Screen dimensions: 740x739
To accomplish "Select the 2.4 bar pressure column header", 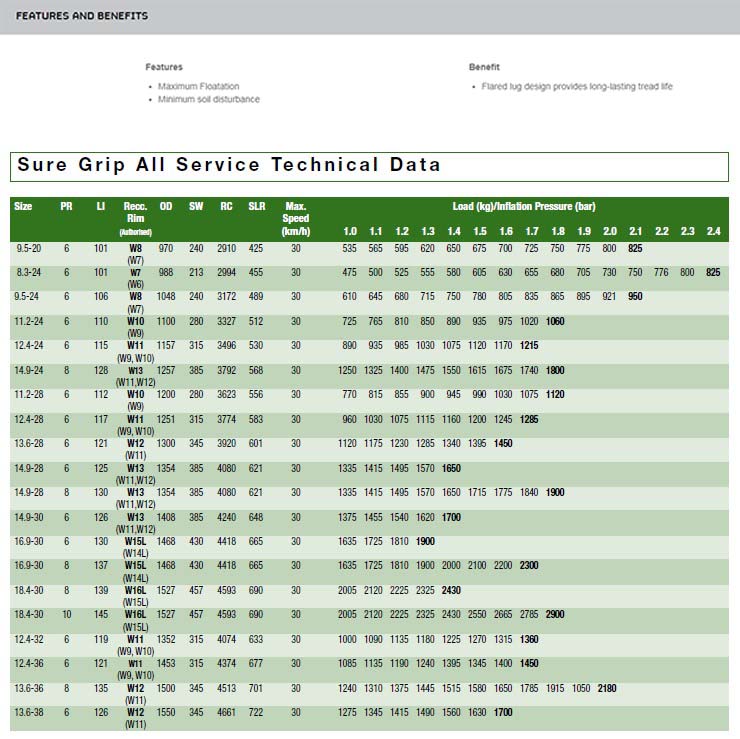I will pyautogui.click(x=713, y=232).
